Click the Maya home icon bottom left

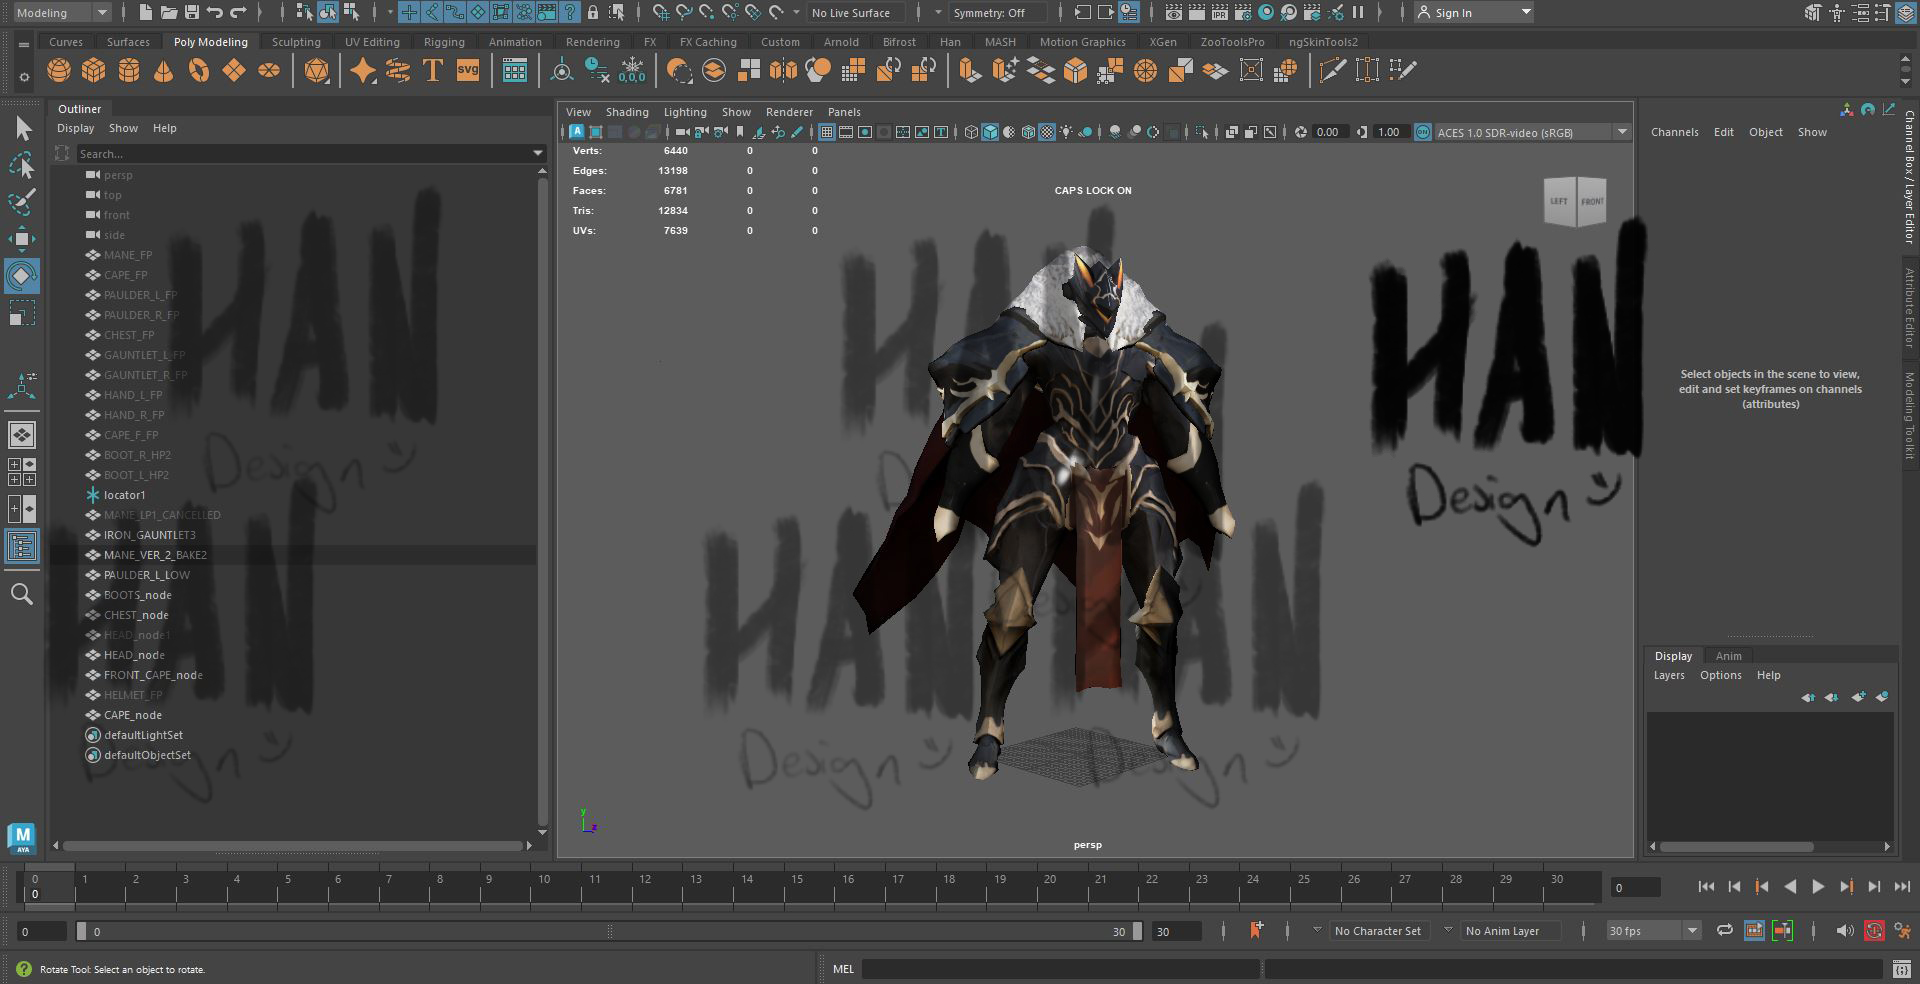pyautogui.click(x=22, y=838)
